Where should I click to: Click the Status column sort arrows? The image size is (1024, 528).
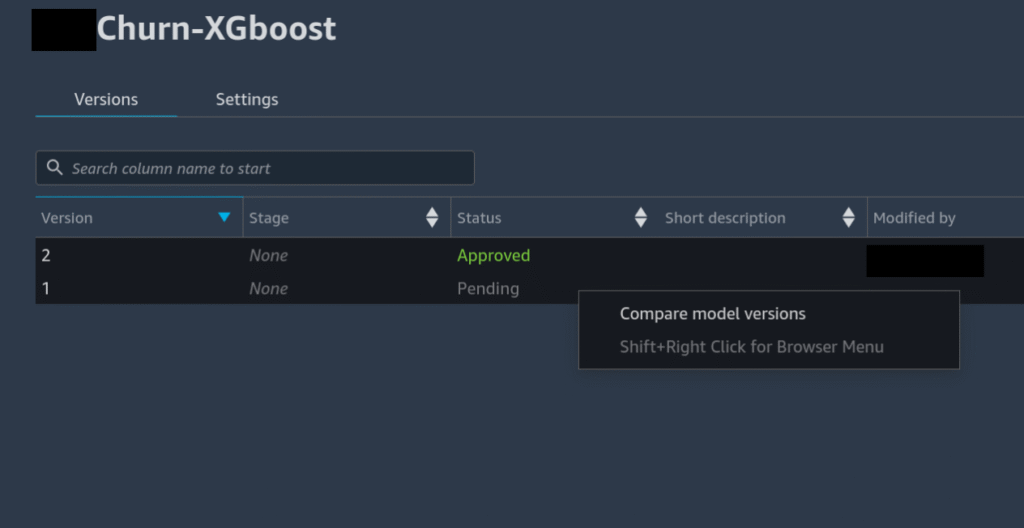tap(641, 217)
